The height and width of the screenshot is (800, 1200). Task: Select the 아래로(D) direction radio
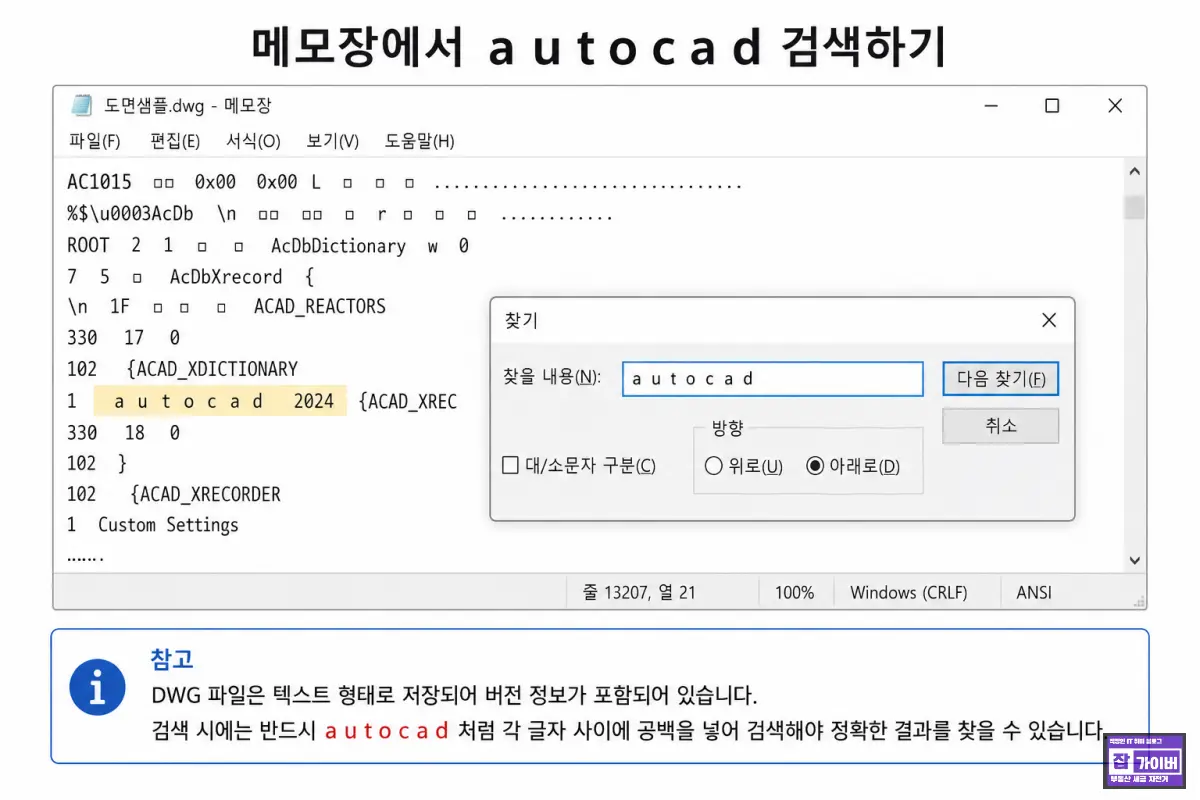(x=815, y=466)
